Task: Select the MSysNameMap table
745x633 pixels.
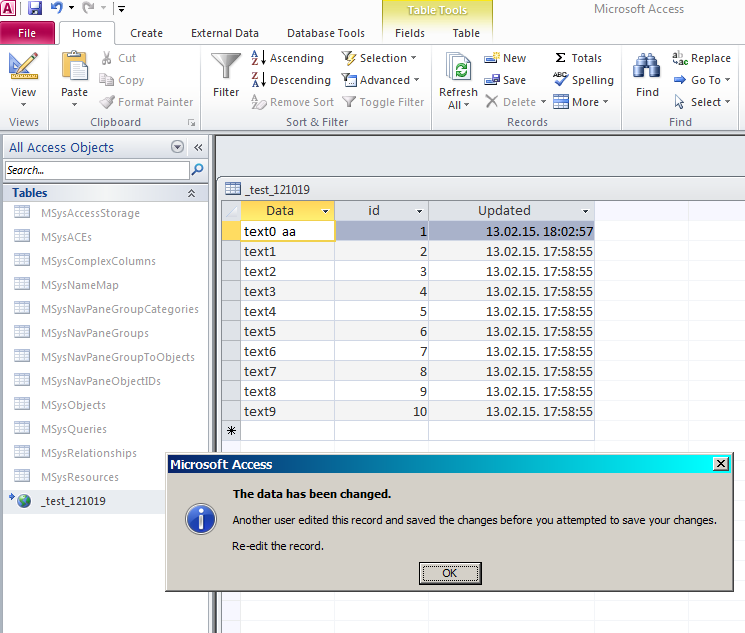Action: (x=80, y=285)
